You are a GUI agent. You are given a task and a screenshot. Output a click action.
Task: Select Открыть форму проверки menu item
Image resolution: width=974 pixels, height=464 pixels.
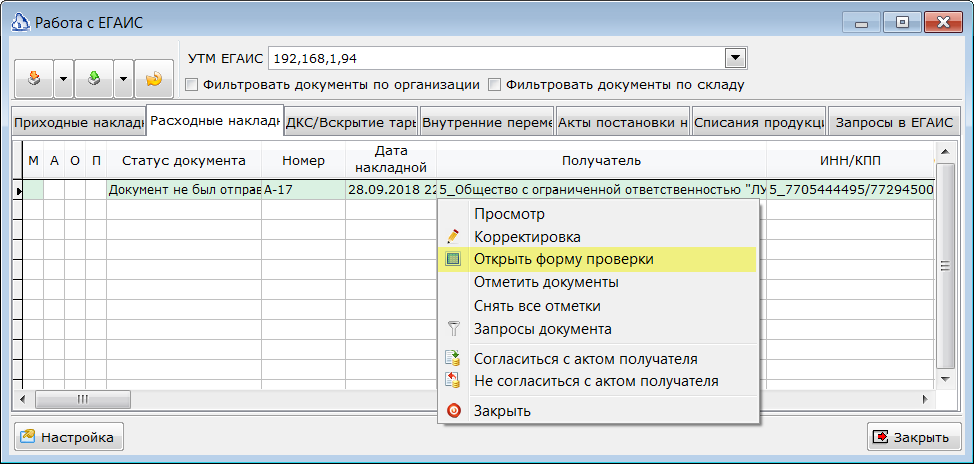tap(598, 260)
